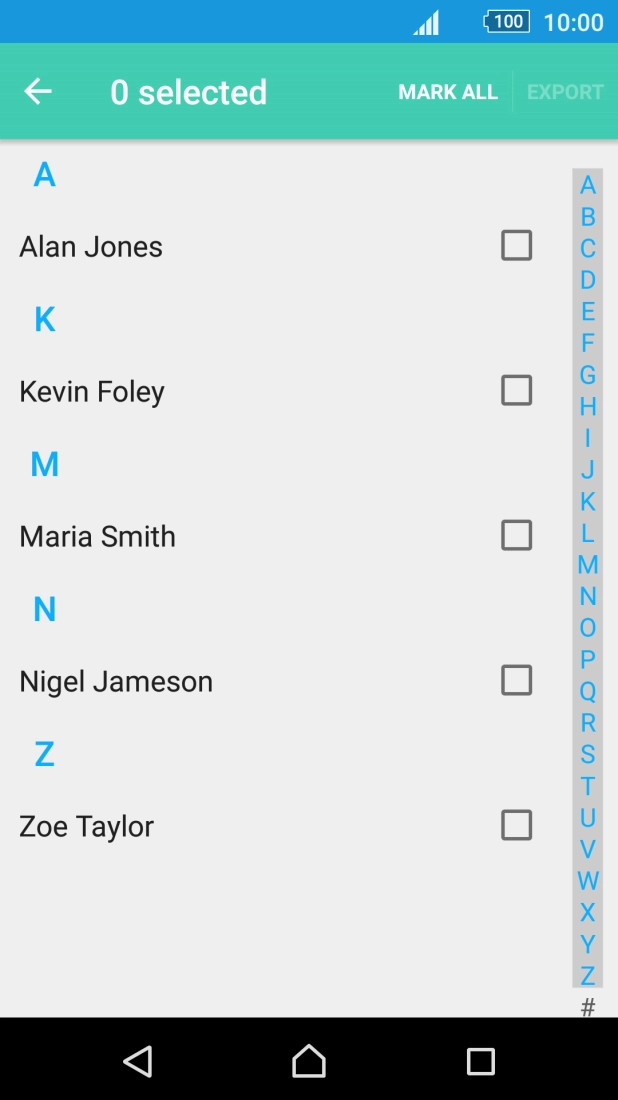Open the Nigel Jameson contact row

click(116, 682)
